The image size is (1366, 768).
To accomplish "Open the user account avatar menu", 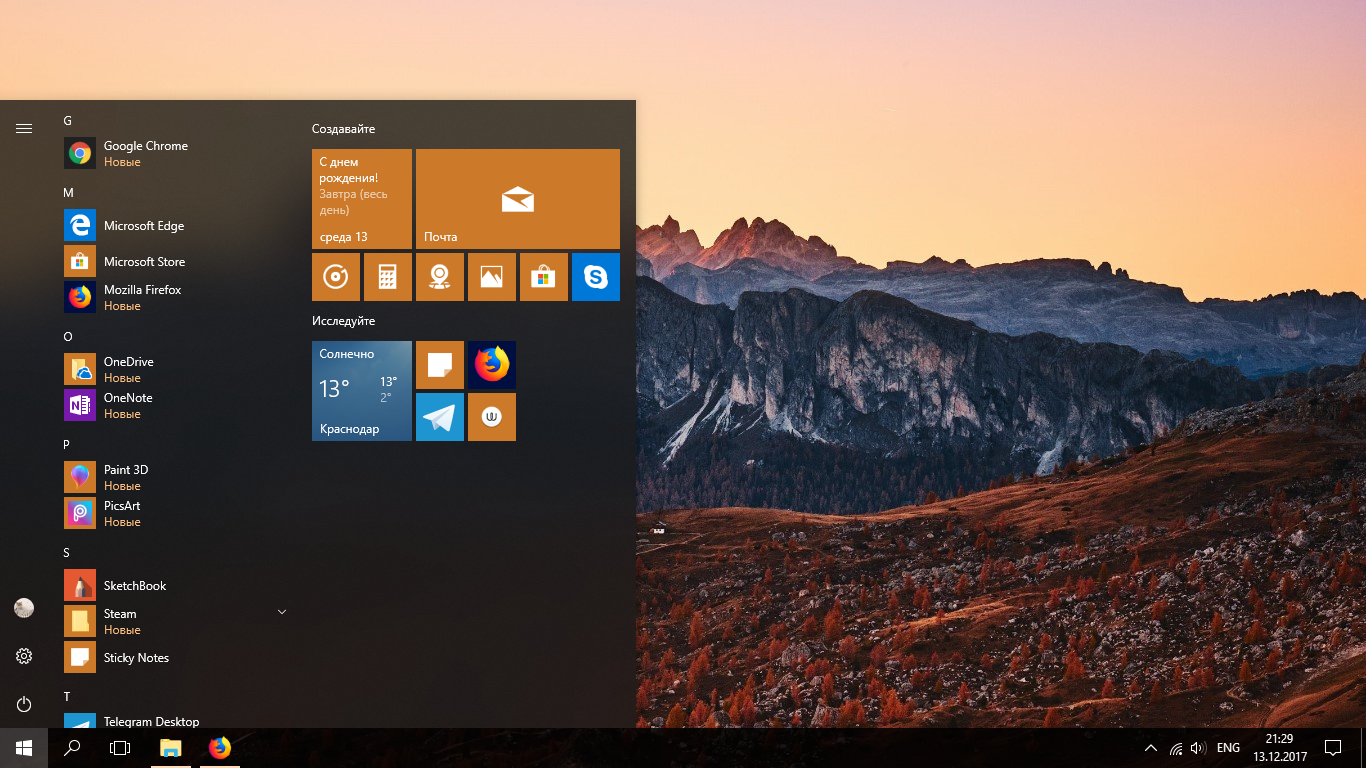I will 24,608.
